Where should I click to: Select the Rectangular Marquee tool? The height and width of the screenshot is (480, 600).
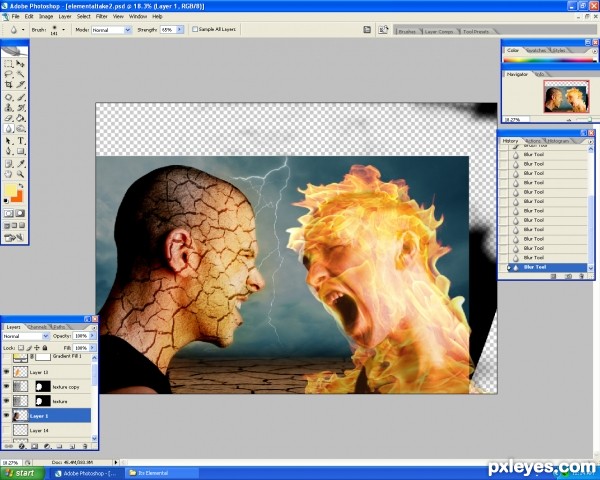[9, 64]
